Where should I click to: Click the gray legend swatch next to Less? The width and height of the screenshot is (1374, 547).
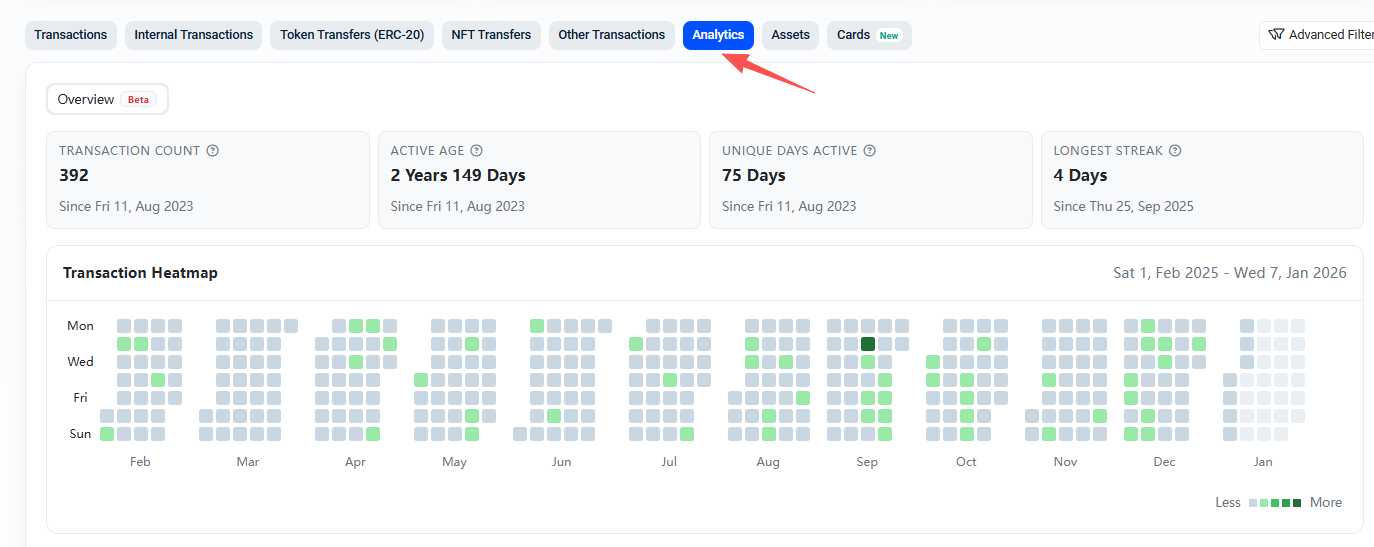point(1253,503)
